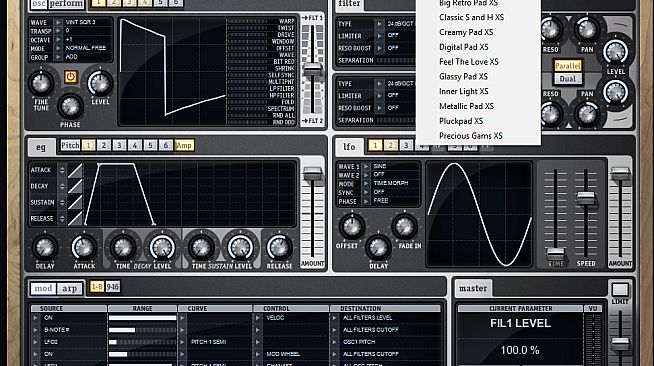This screenshot has width=654, height=366.
Task: Click filter 2 Reso knob
Action: coord(551,114)
